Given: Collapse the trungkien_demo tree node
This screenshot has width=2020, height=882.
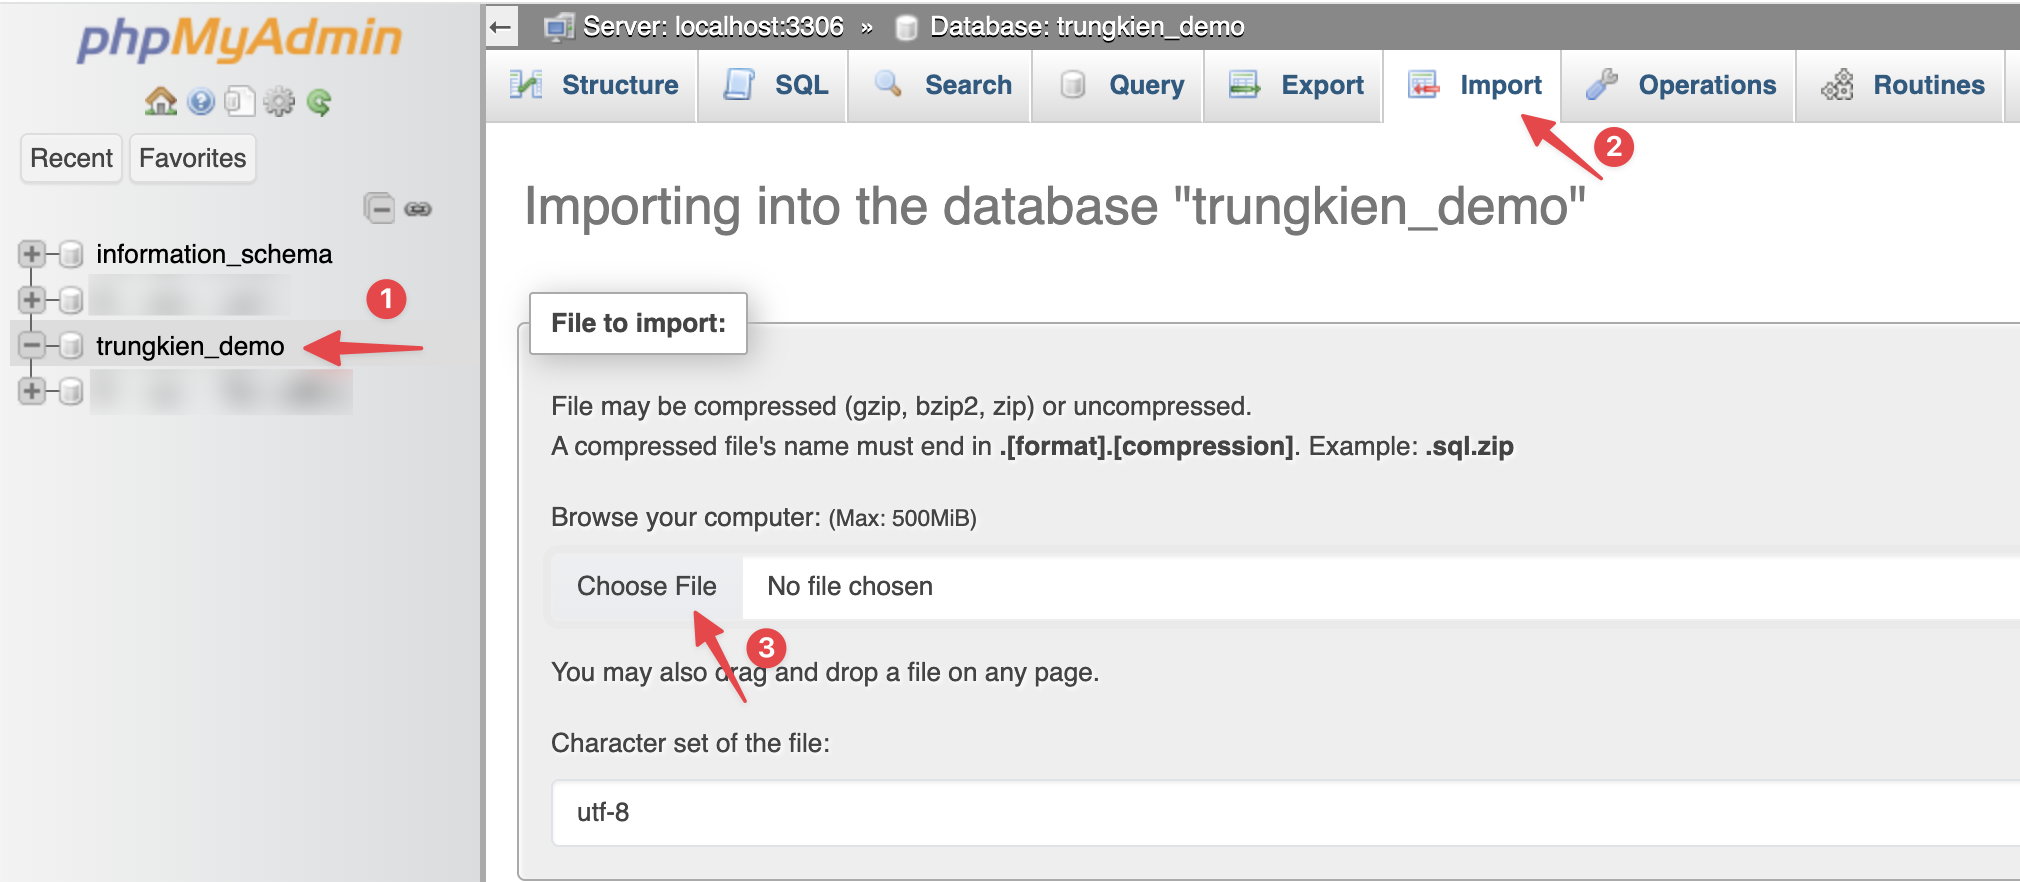Looking at the screenshot, I should pos(32,345).
